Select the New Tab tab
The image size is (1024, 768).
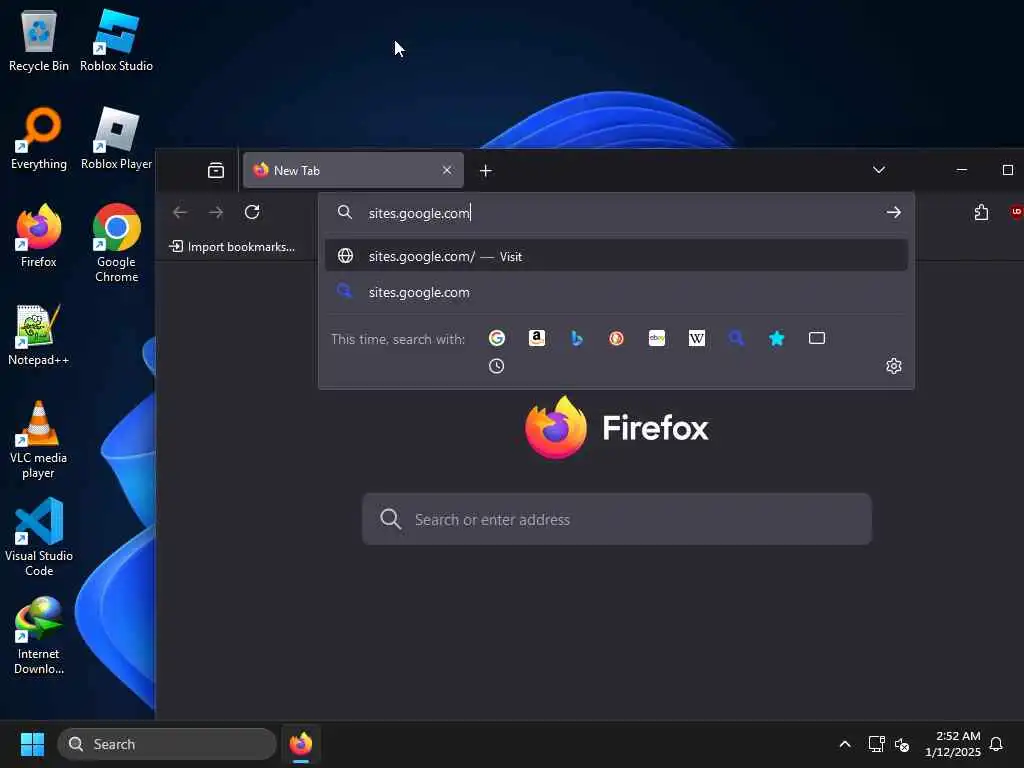(x=353, y=170)
